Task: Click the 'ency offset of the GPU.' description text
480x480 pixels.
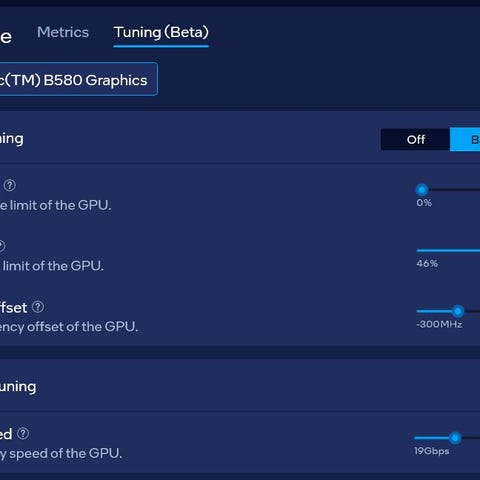Action: point(69,327)
